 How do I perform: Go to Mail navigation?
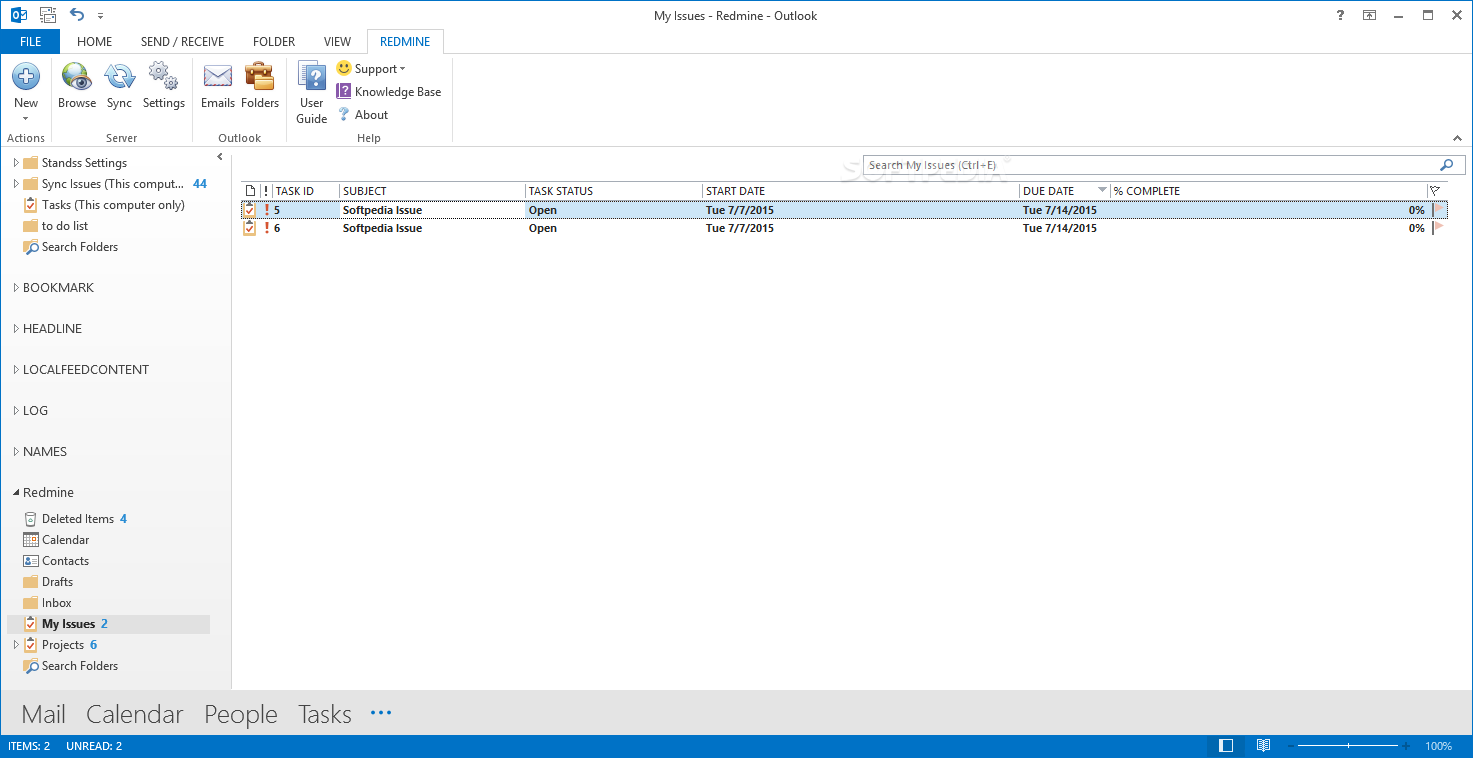point(43,714)
